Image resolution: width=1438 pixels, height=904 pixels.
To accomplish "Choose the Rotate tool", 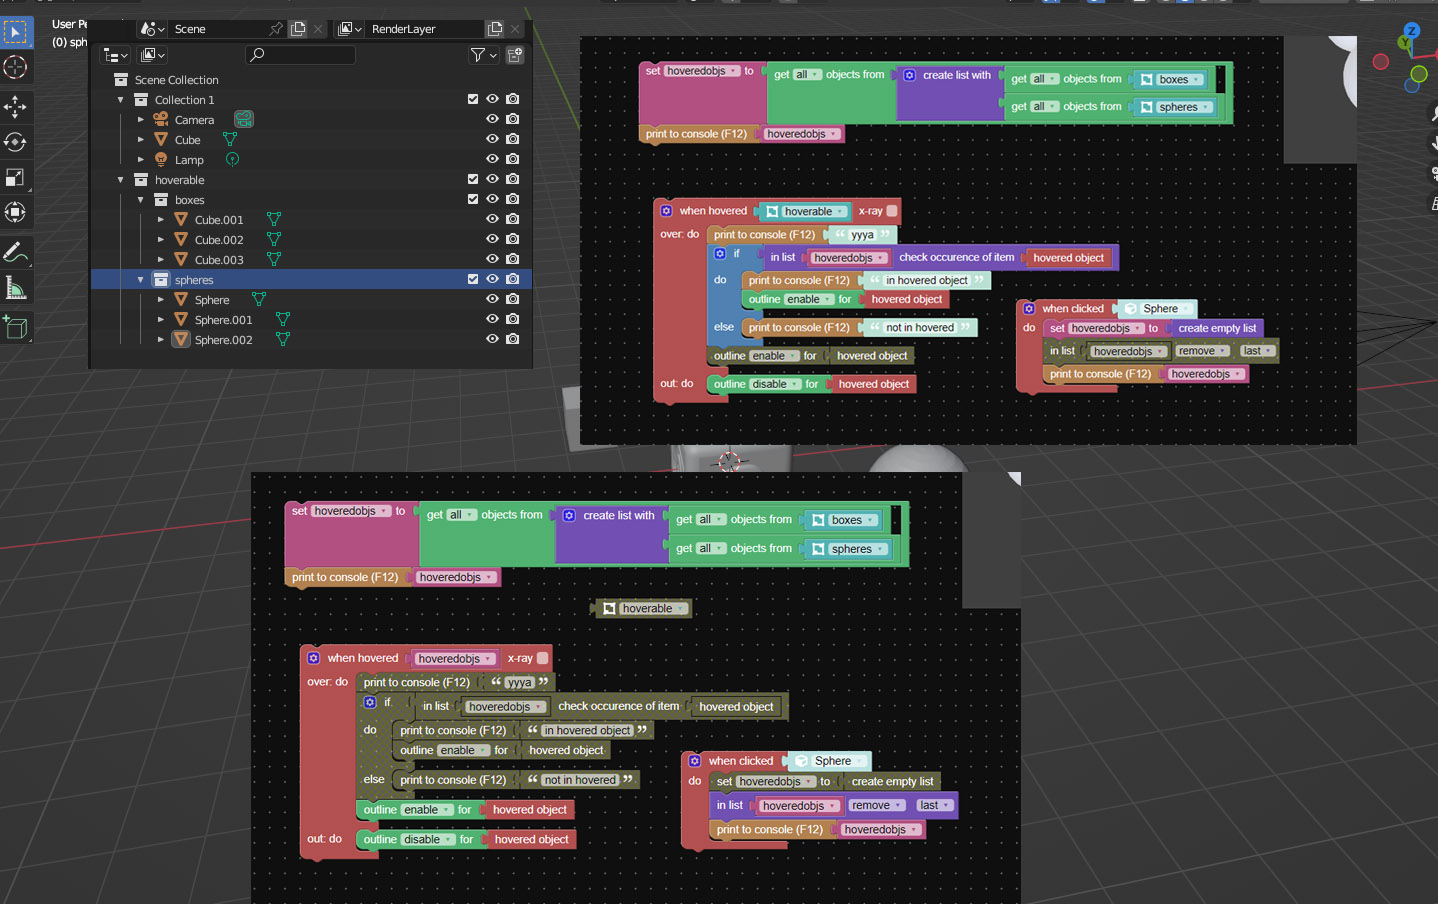I will coord(15,142).
